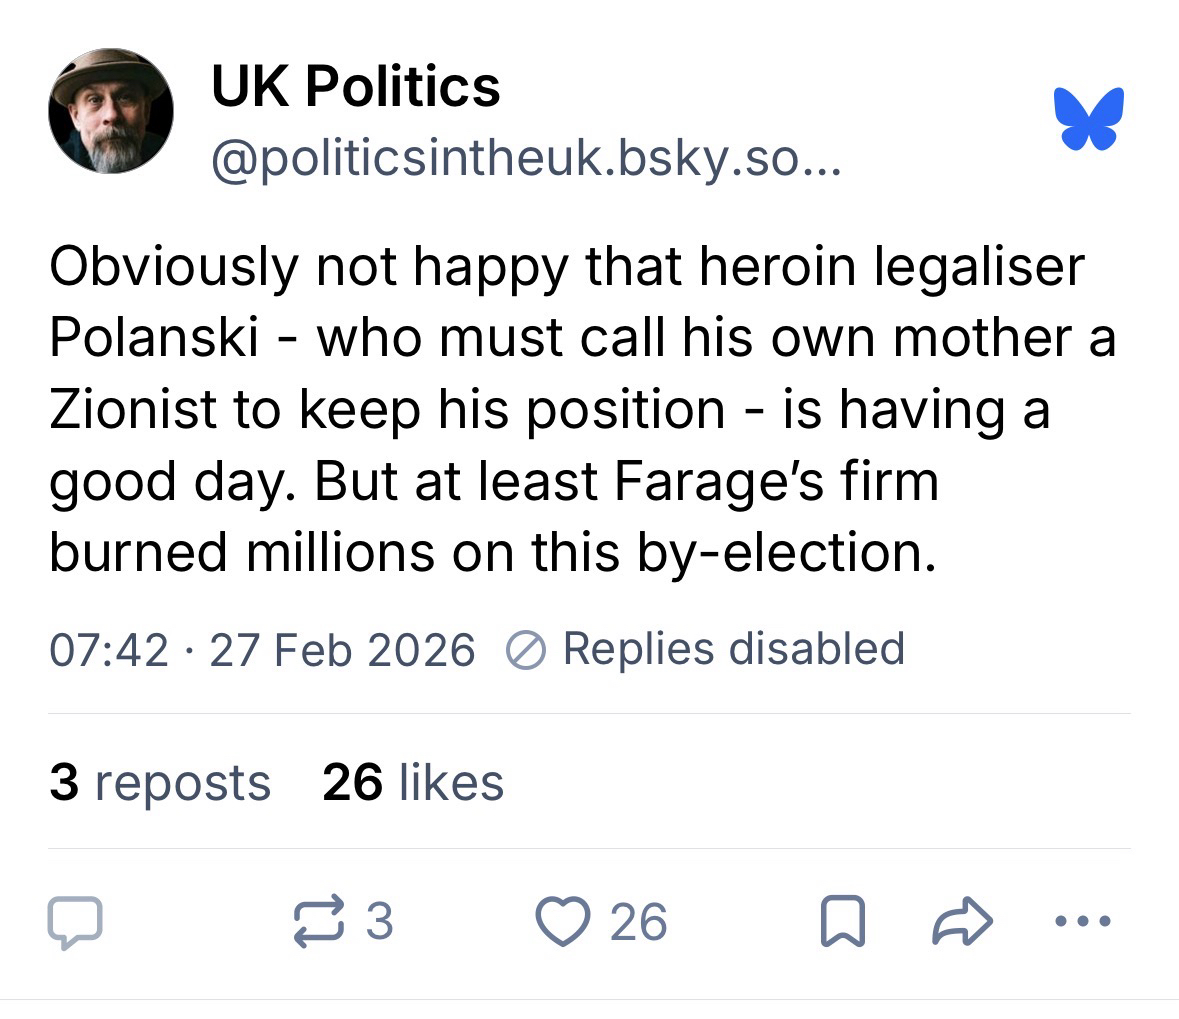The width and height of the screenshot is (1179, 1019).
Task: Click the @politicsintheuk.bsky.so handle
Action: [526, 158]
